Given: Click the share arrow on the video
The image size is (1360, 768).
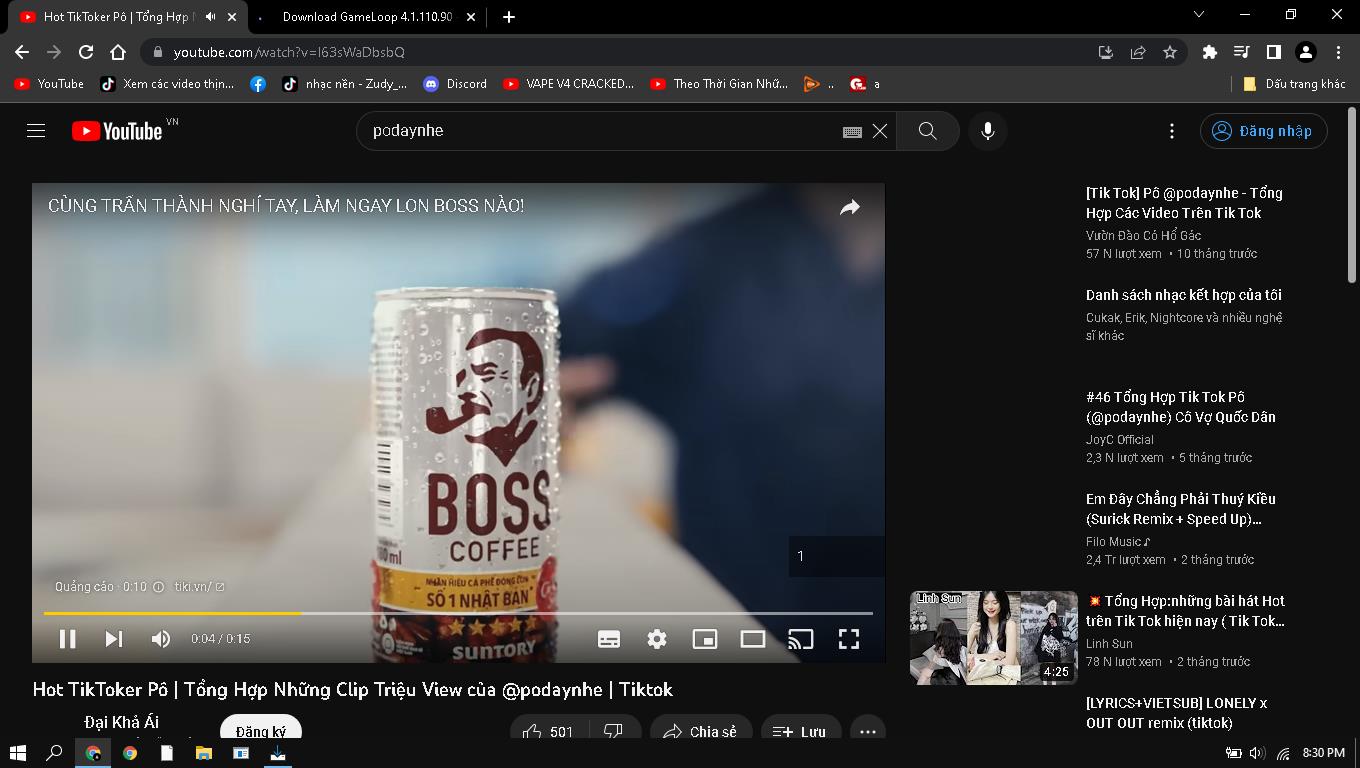Looking at the screenshot, I should [x=849, y=208].
